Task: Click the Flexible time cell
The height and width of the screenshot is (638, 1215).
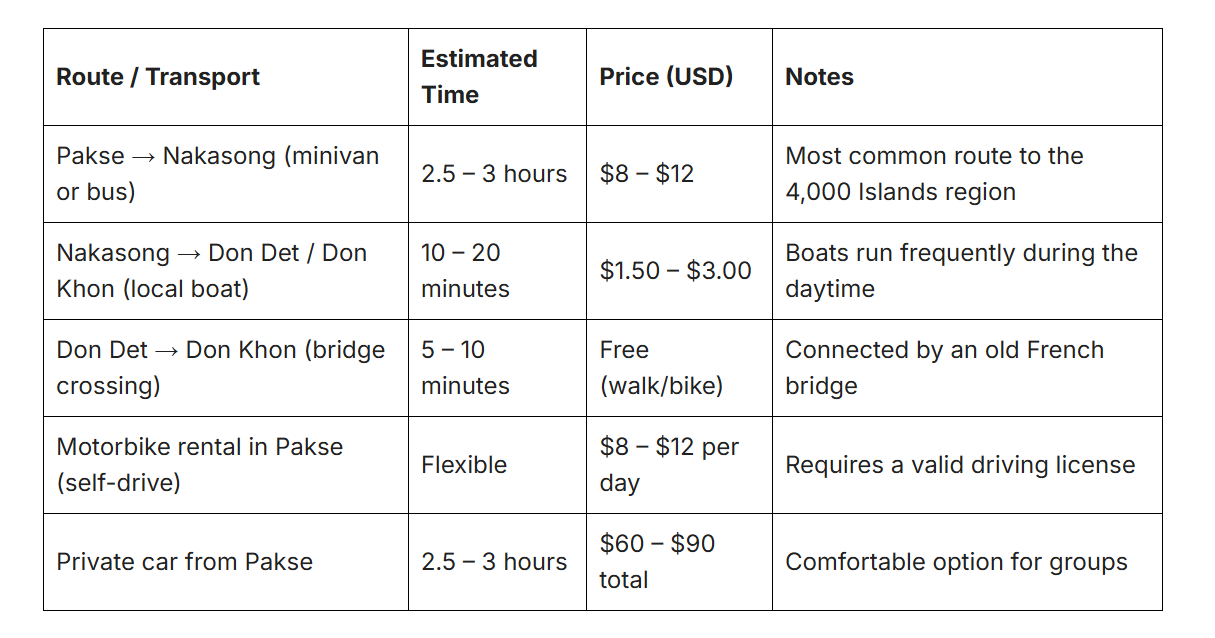Action: point(497,465)
